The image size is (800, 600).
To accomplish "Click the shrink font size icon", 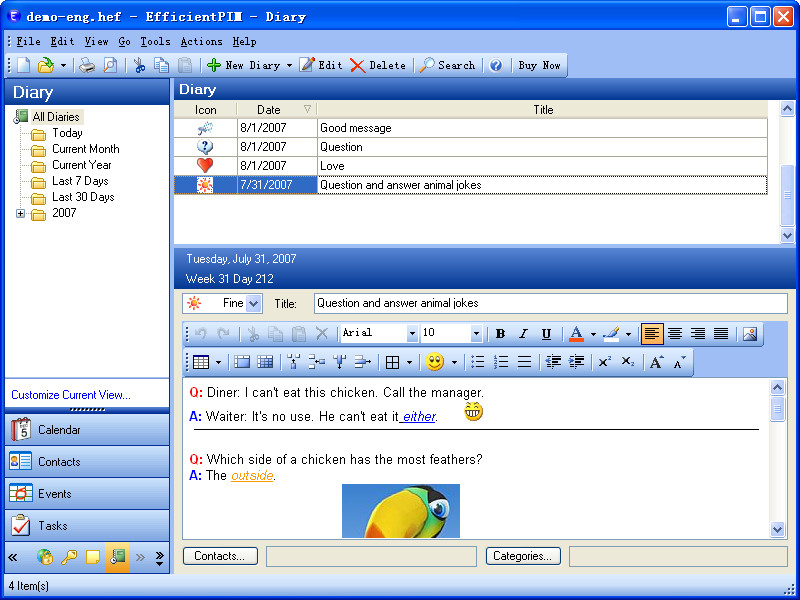I will point(680,362).
